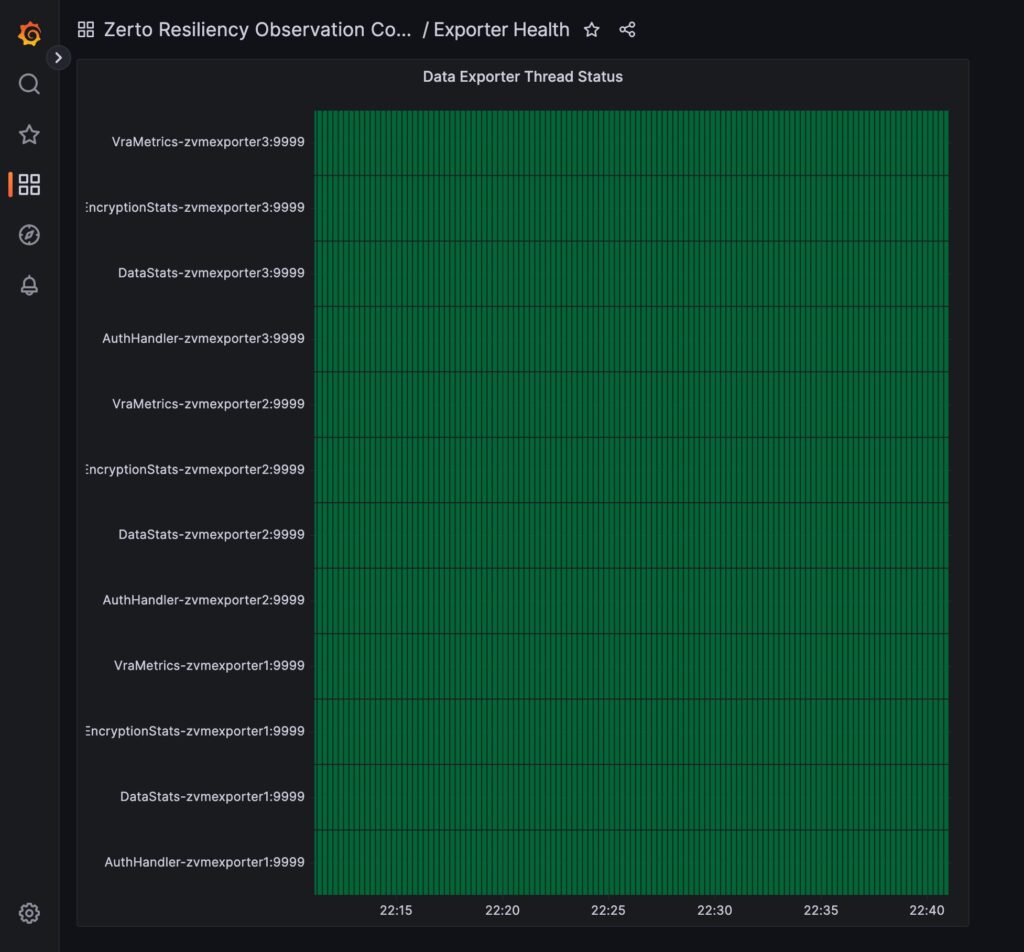
Task: Click the AuthHandler-zvmexporter2:9999 row label
Action: pyautogui.click(x=203, y=600)
